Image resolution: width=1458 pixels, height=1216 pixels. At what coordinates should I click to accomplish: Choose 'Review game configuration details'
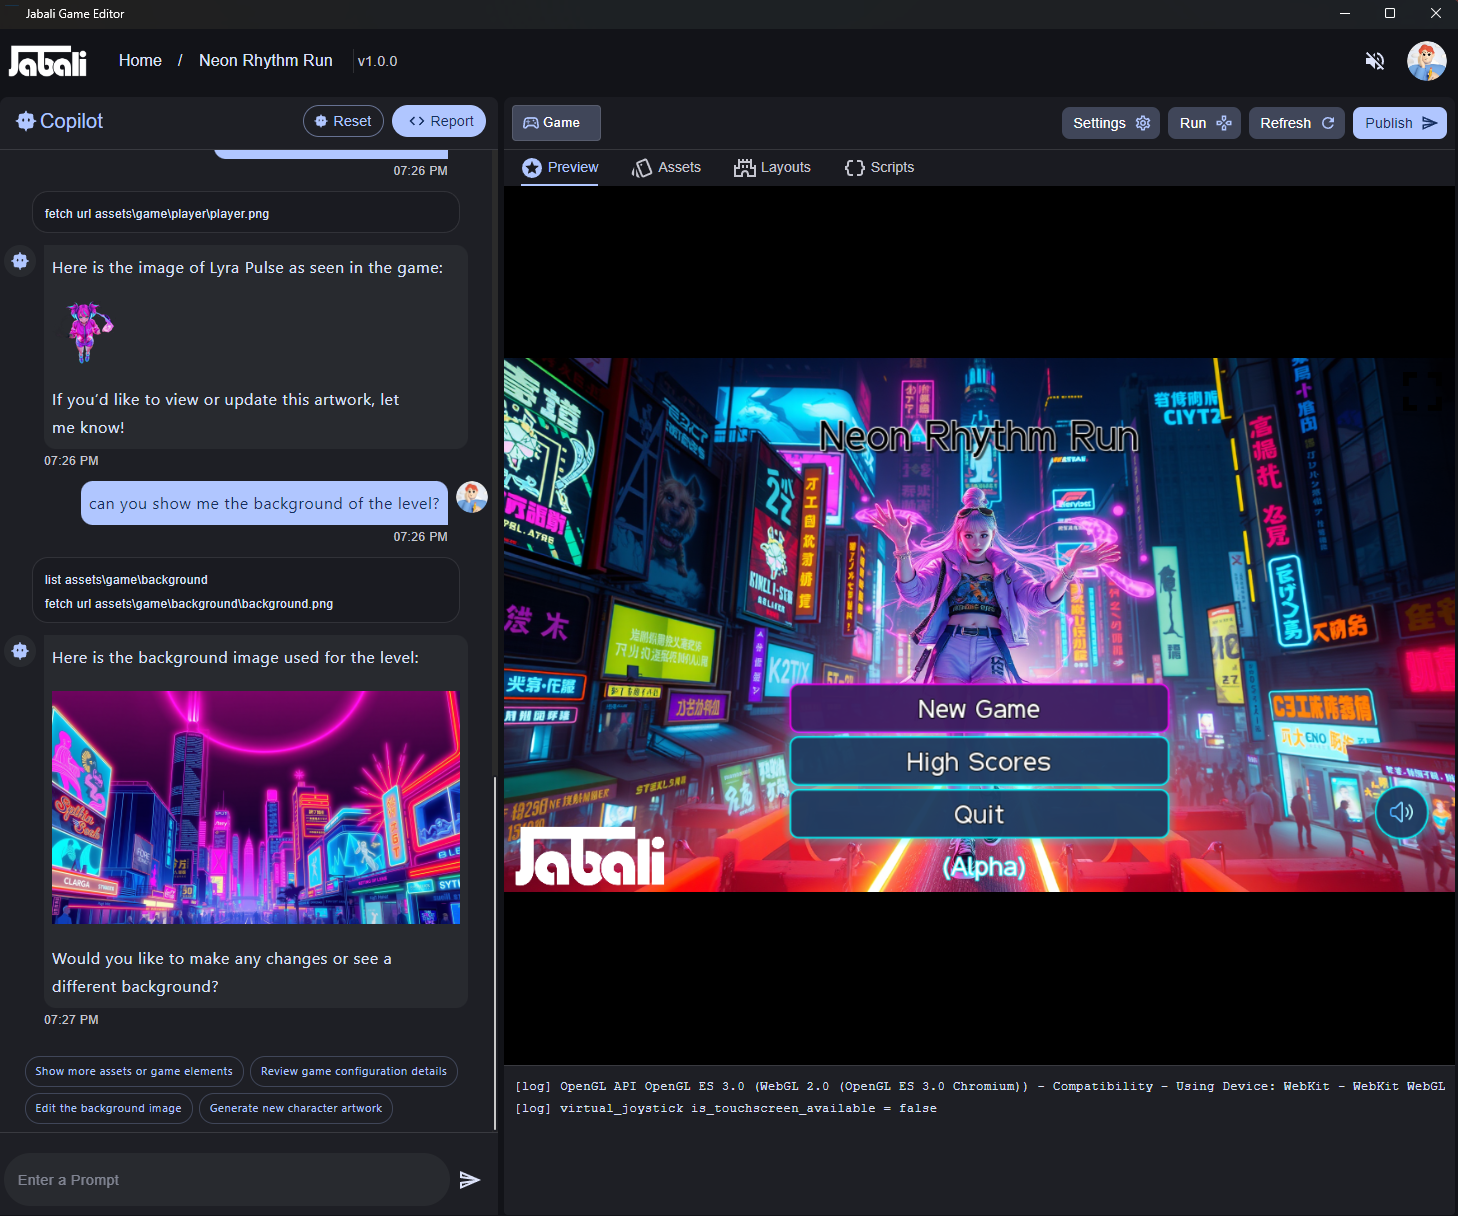click(354, 1071)
